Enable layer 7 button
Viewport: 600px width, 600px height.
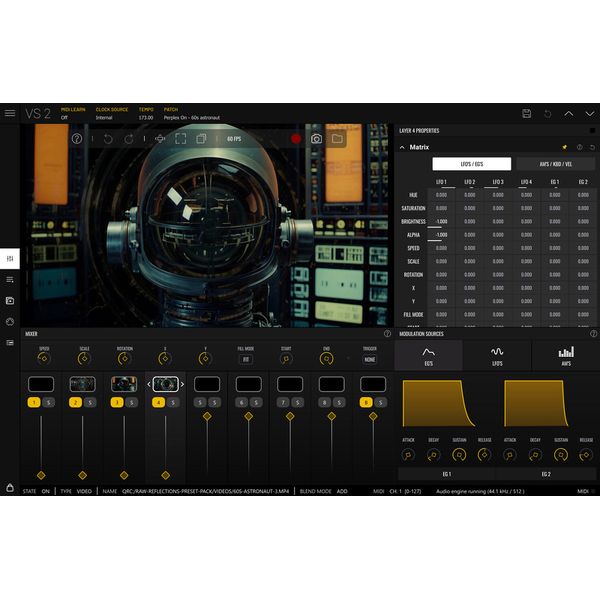(x=283, y=402)
